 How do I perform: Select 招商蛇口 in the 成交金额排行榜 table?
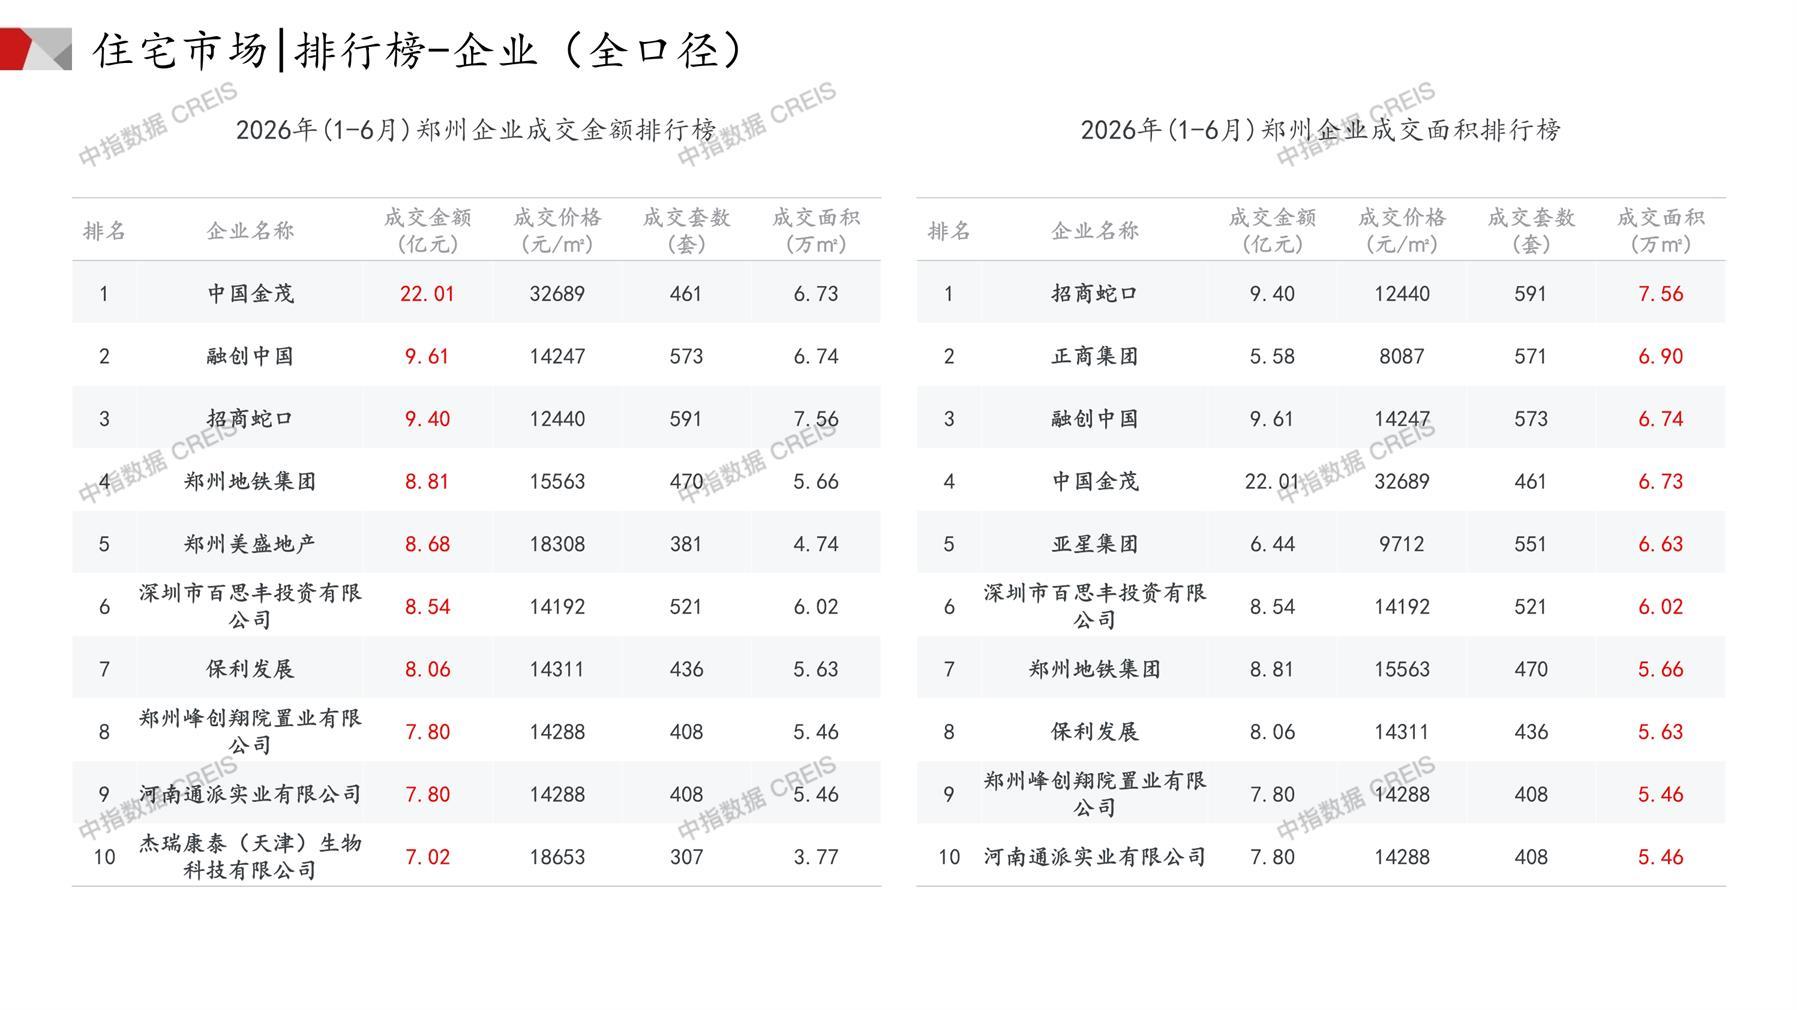[x=250, y=419]
